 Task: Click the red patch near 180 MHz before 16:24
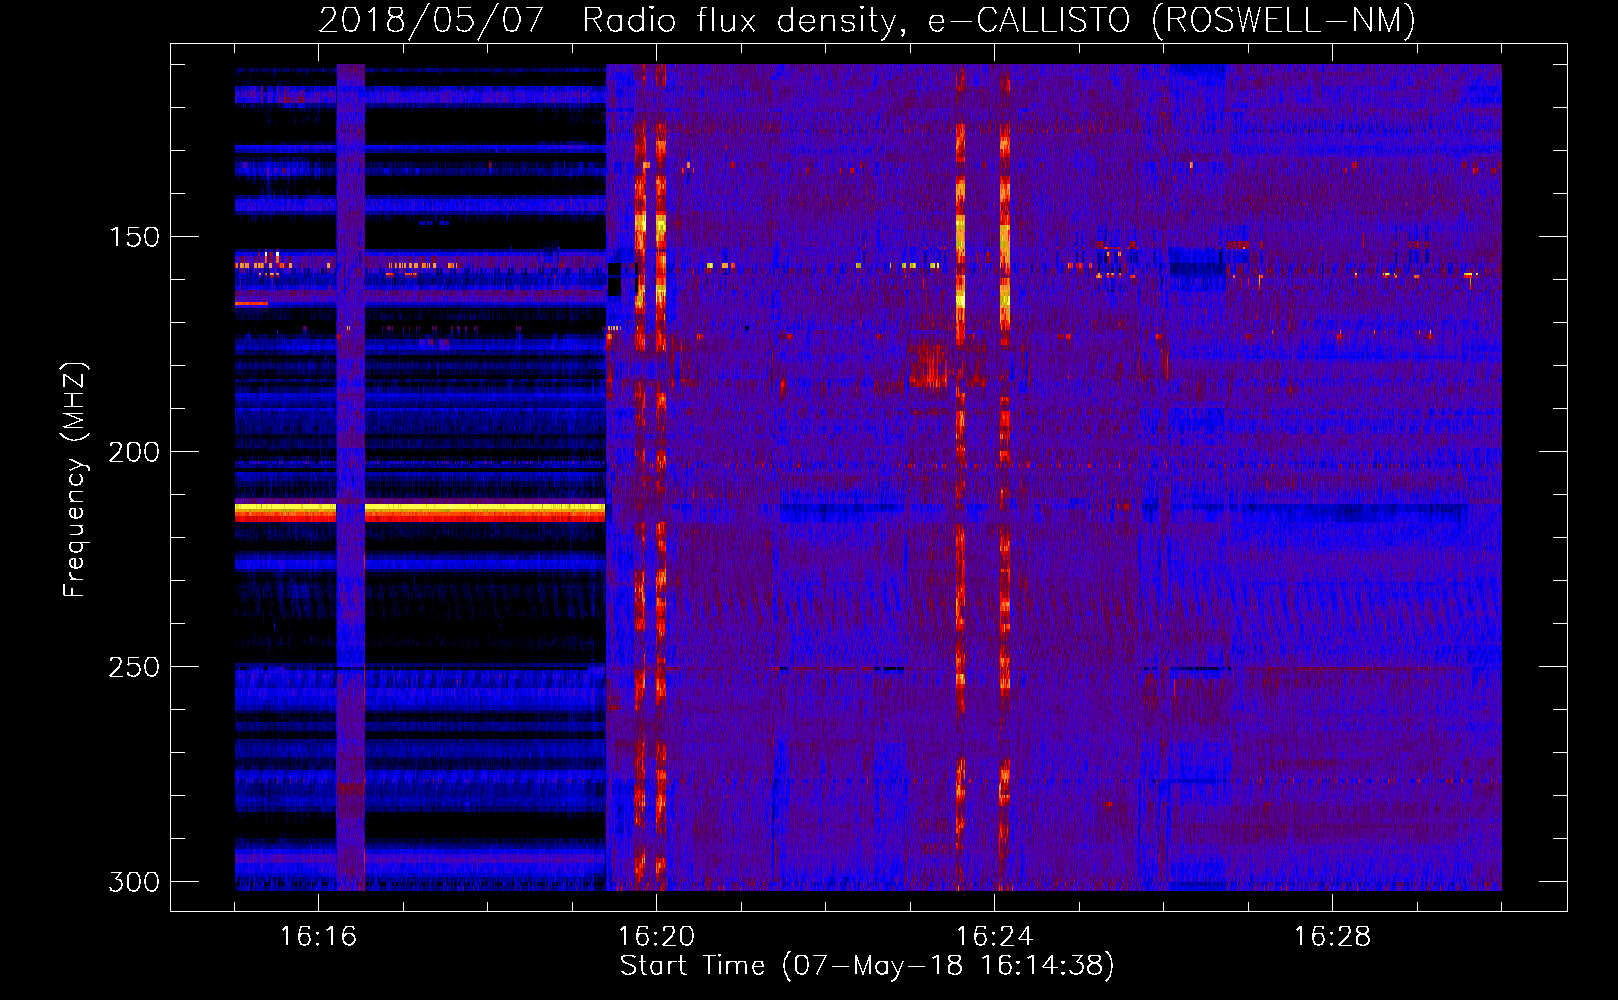(929, 365)
